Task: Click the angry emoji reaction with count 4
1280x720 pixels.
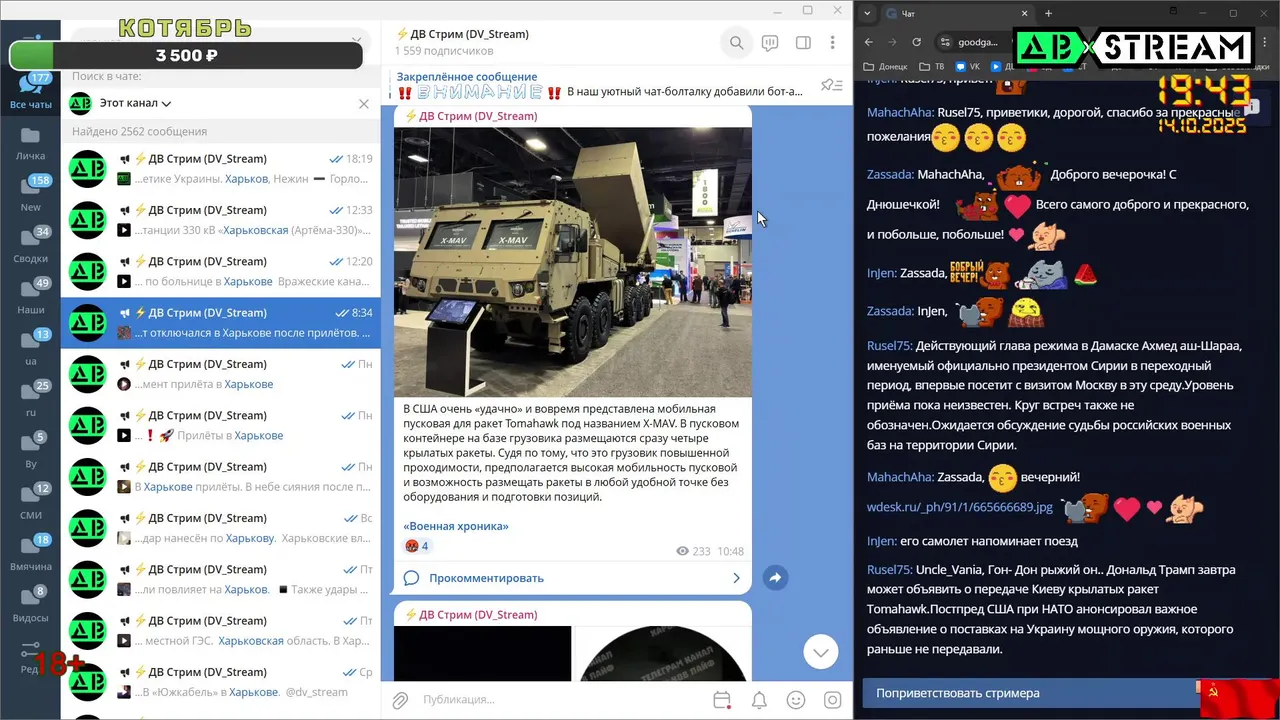Action: pos(416,546)
